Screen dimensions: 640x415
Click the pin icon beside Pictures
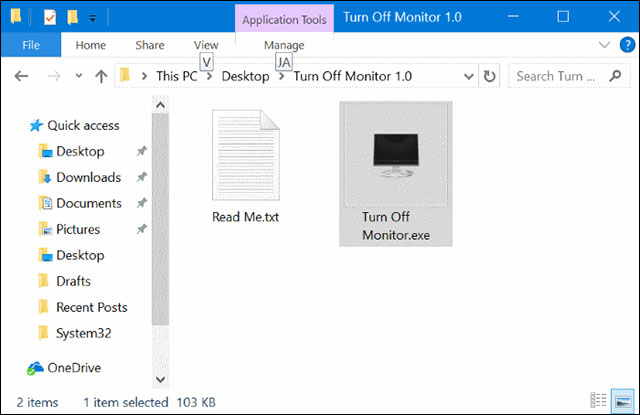141,229
